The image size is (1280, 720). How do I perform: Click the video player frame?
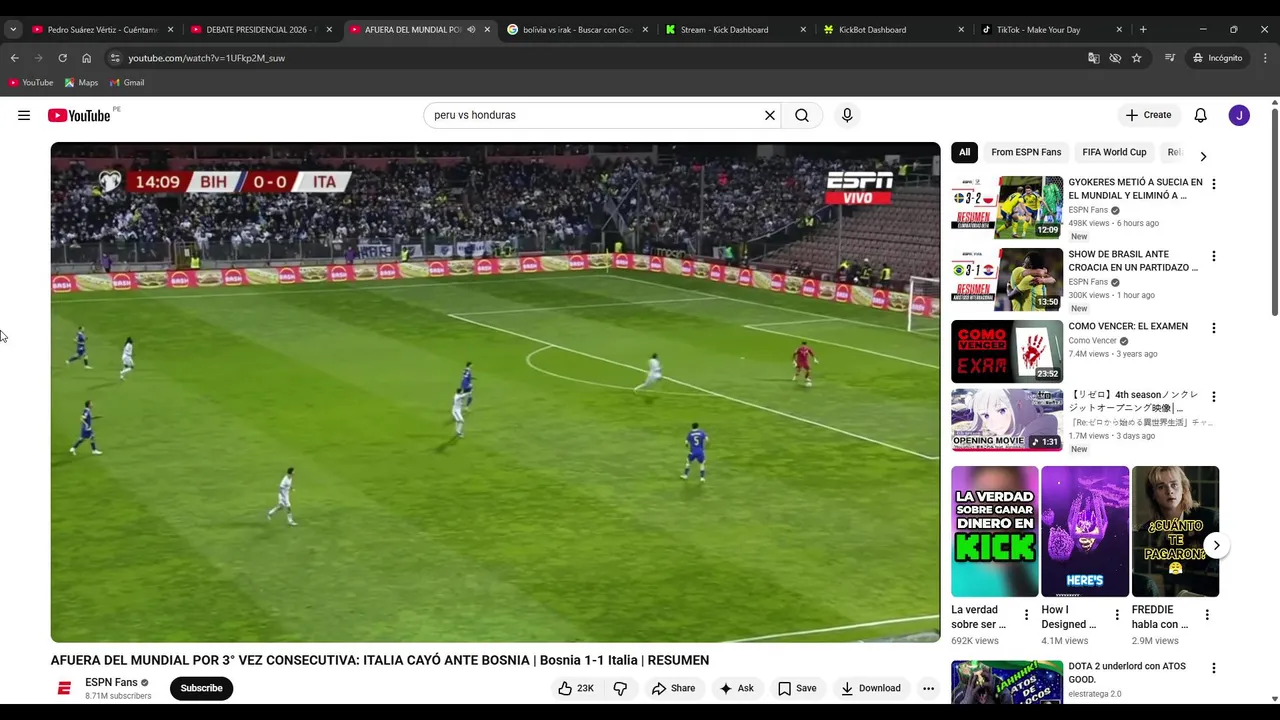pos(495,392)
